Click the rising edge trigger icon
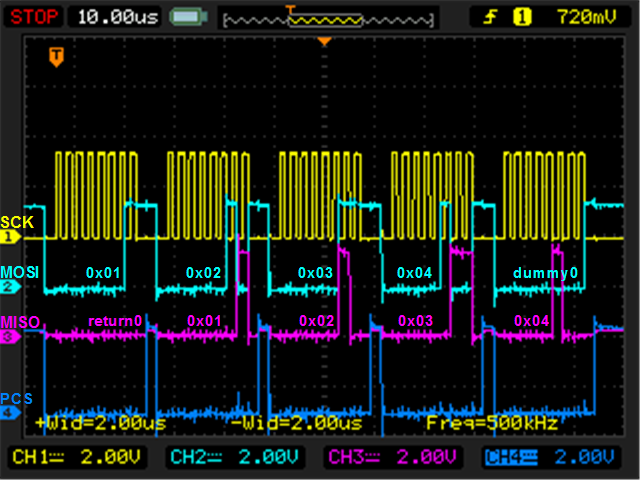Screen dimensions: 640x480 click(x=490, y=17)
